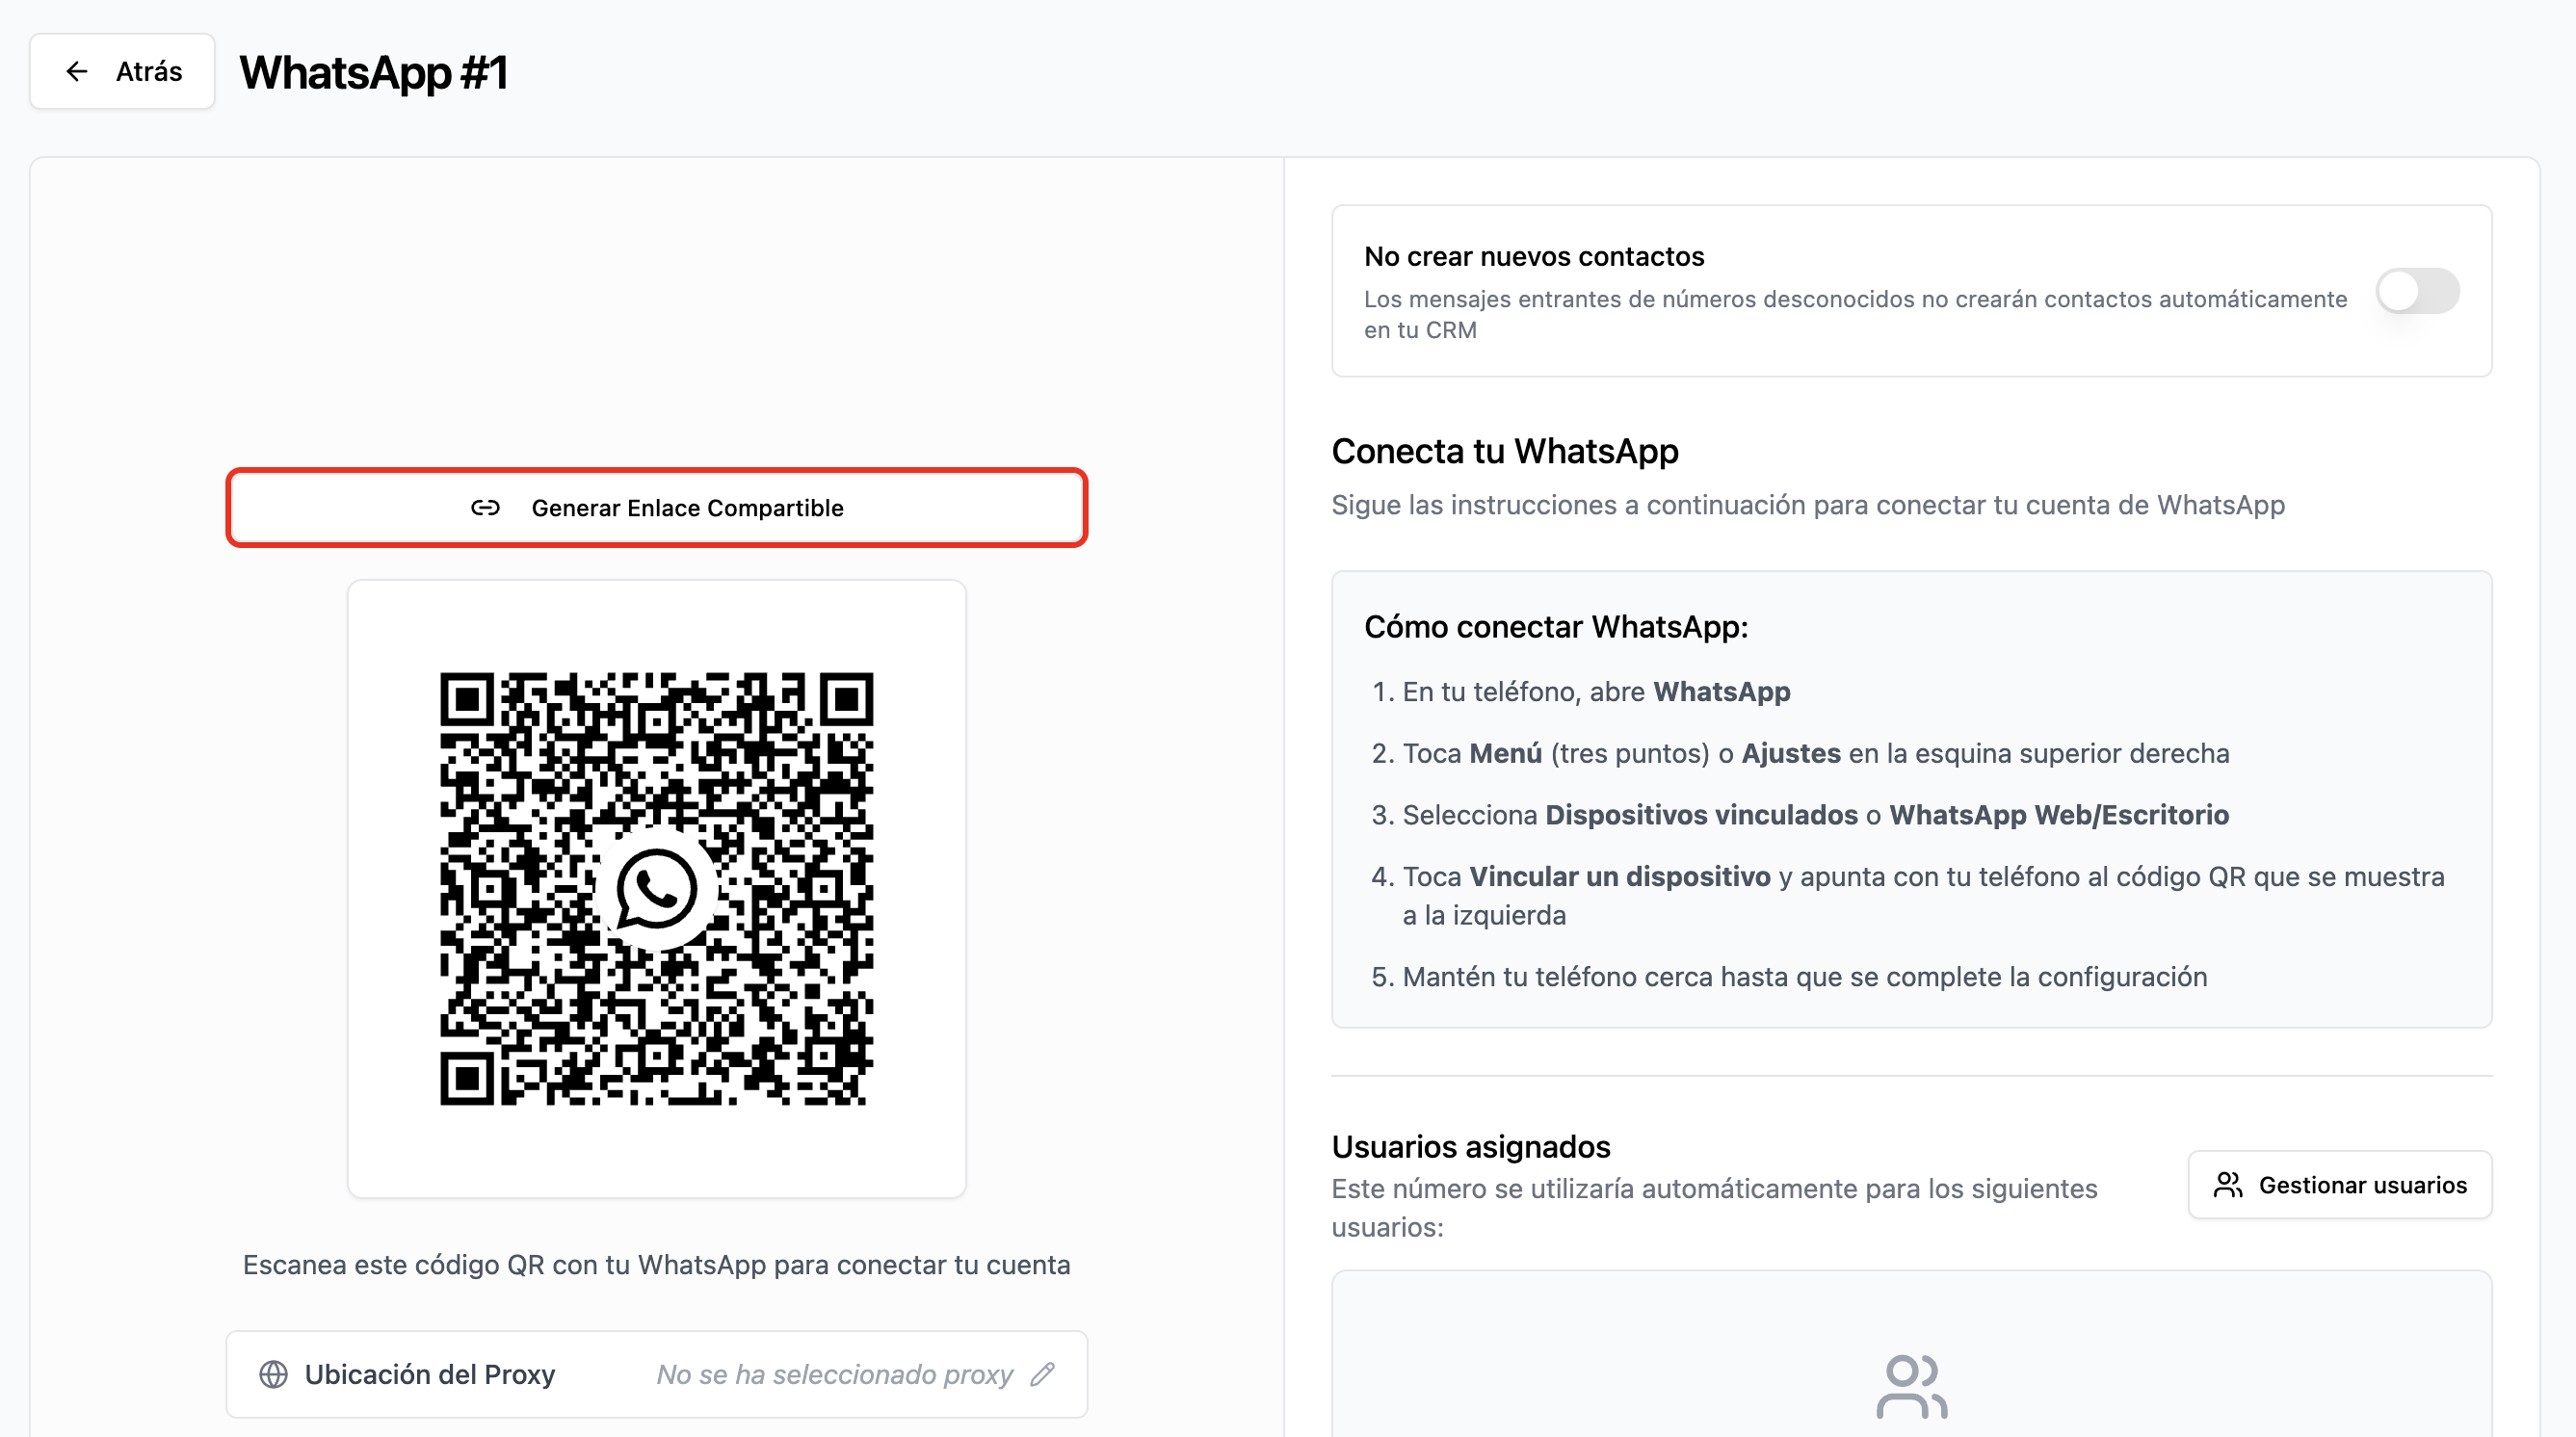Click the top-left corner square of QR code
This screenshot has width=2576, height=1437.
click(467, 699)
